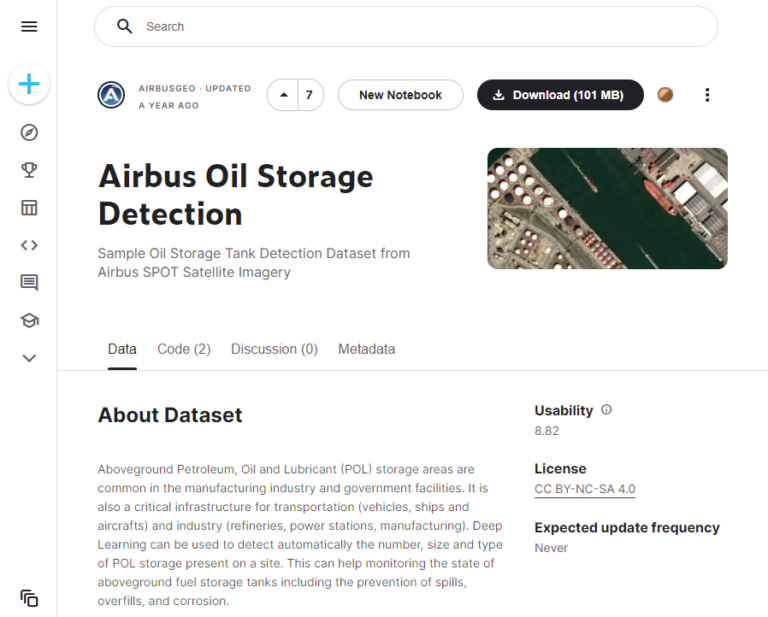The height and width of the screenshot is (617, 768).
Task: Open the CC BY-NC-SA 4.0 license link
Action: coord(585,489)
